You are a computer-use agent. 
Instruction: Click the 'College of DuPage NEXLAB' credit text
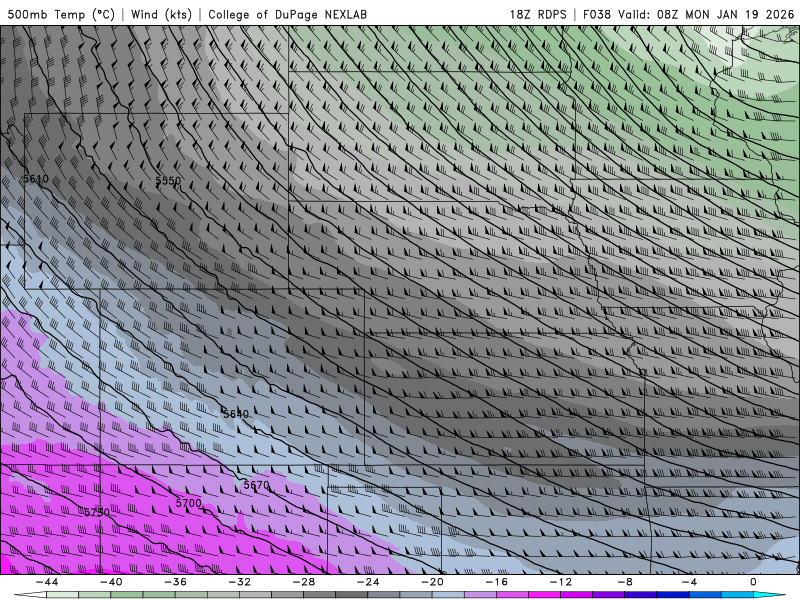point(287,14)
